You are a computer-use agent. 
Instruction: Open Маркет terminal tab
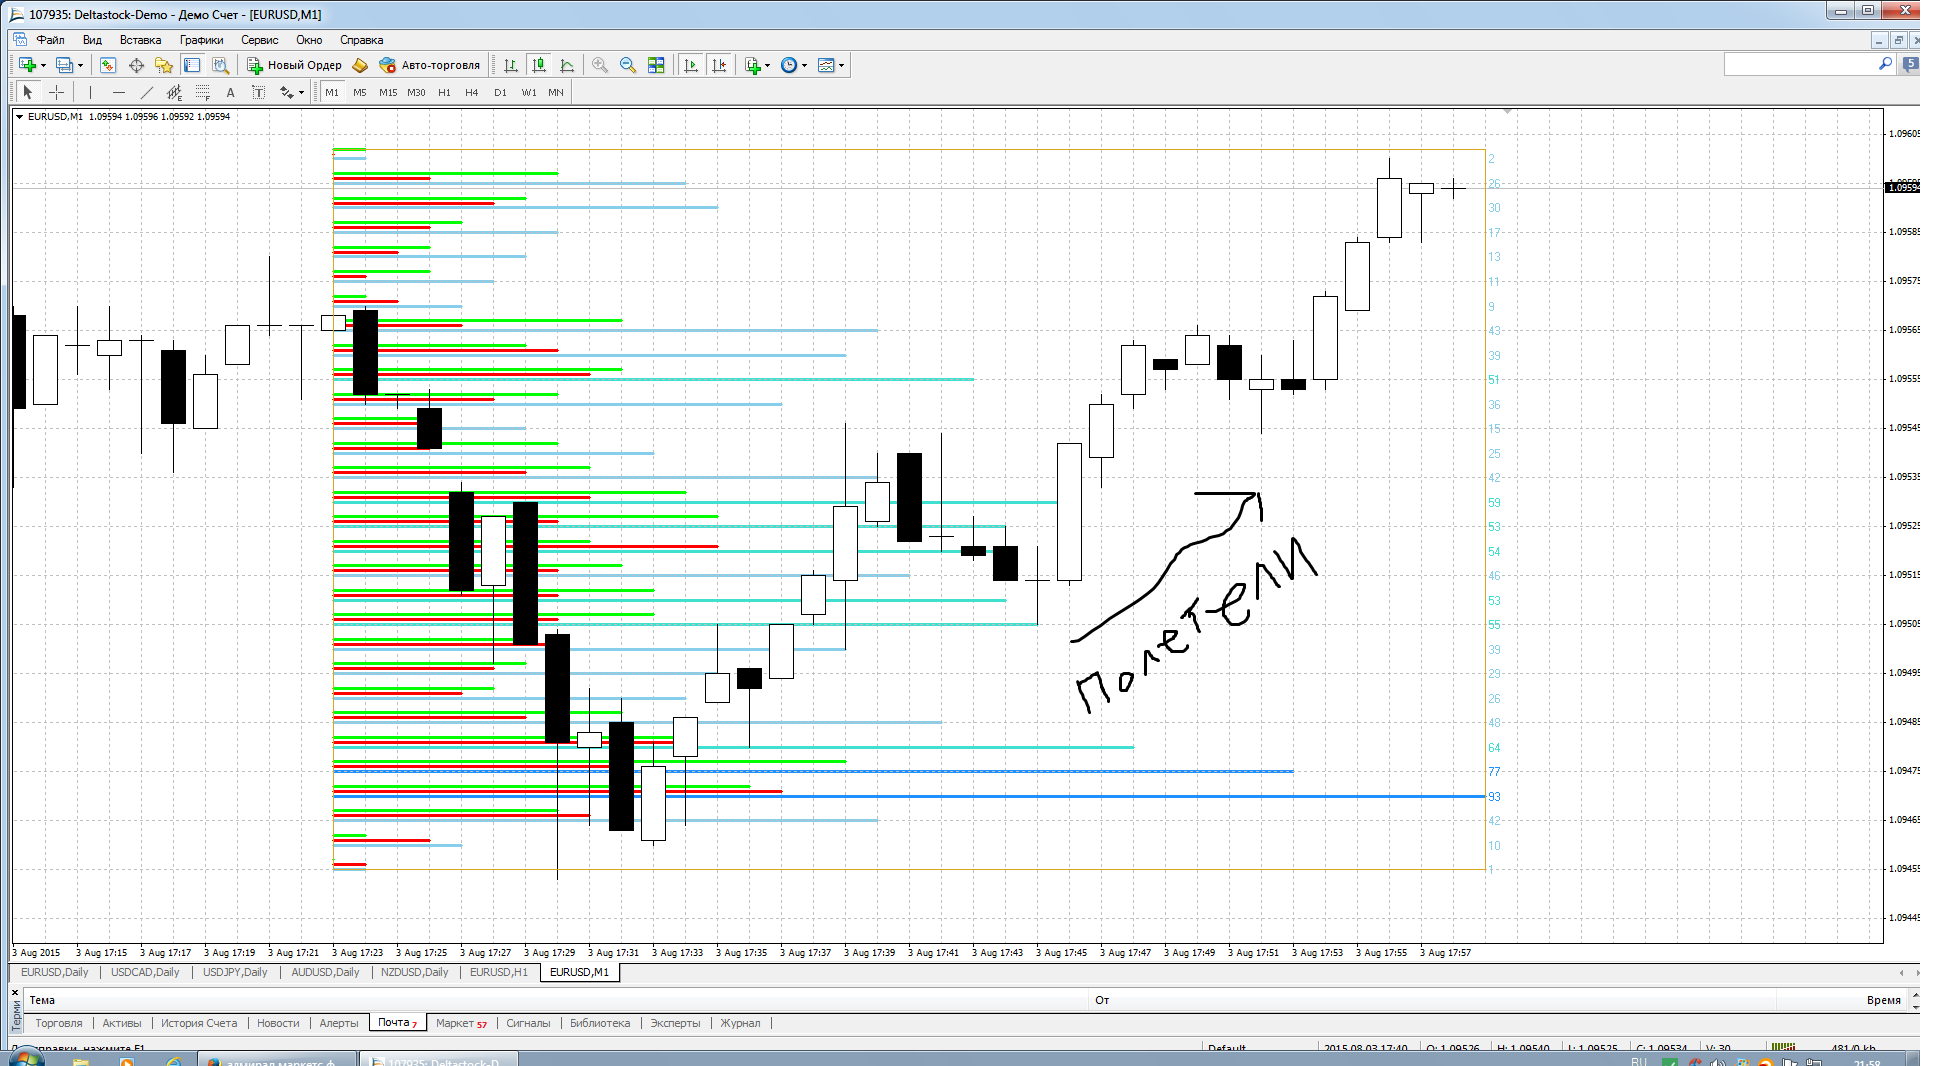[461, 1023]
